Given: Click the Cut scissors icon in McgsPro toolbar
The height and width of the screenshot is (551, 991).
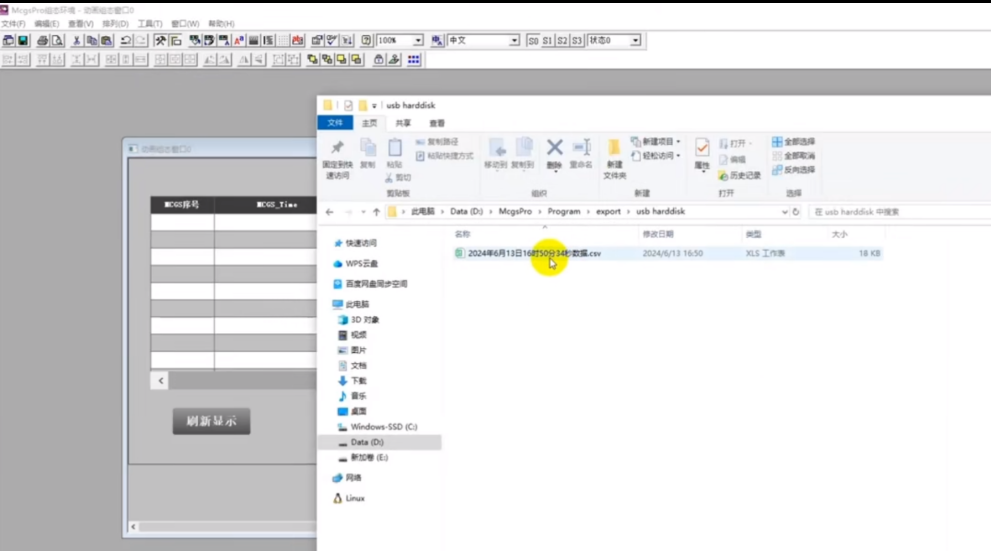Looking at the screenshot, I should point(77,41).
